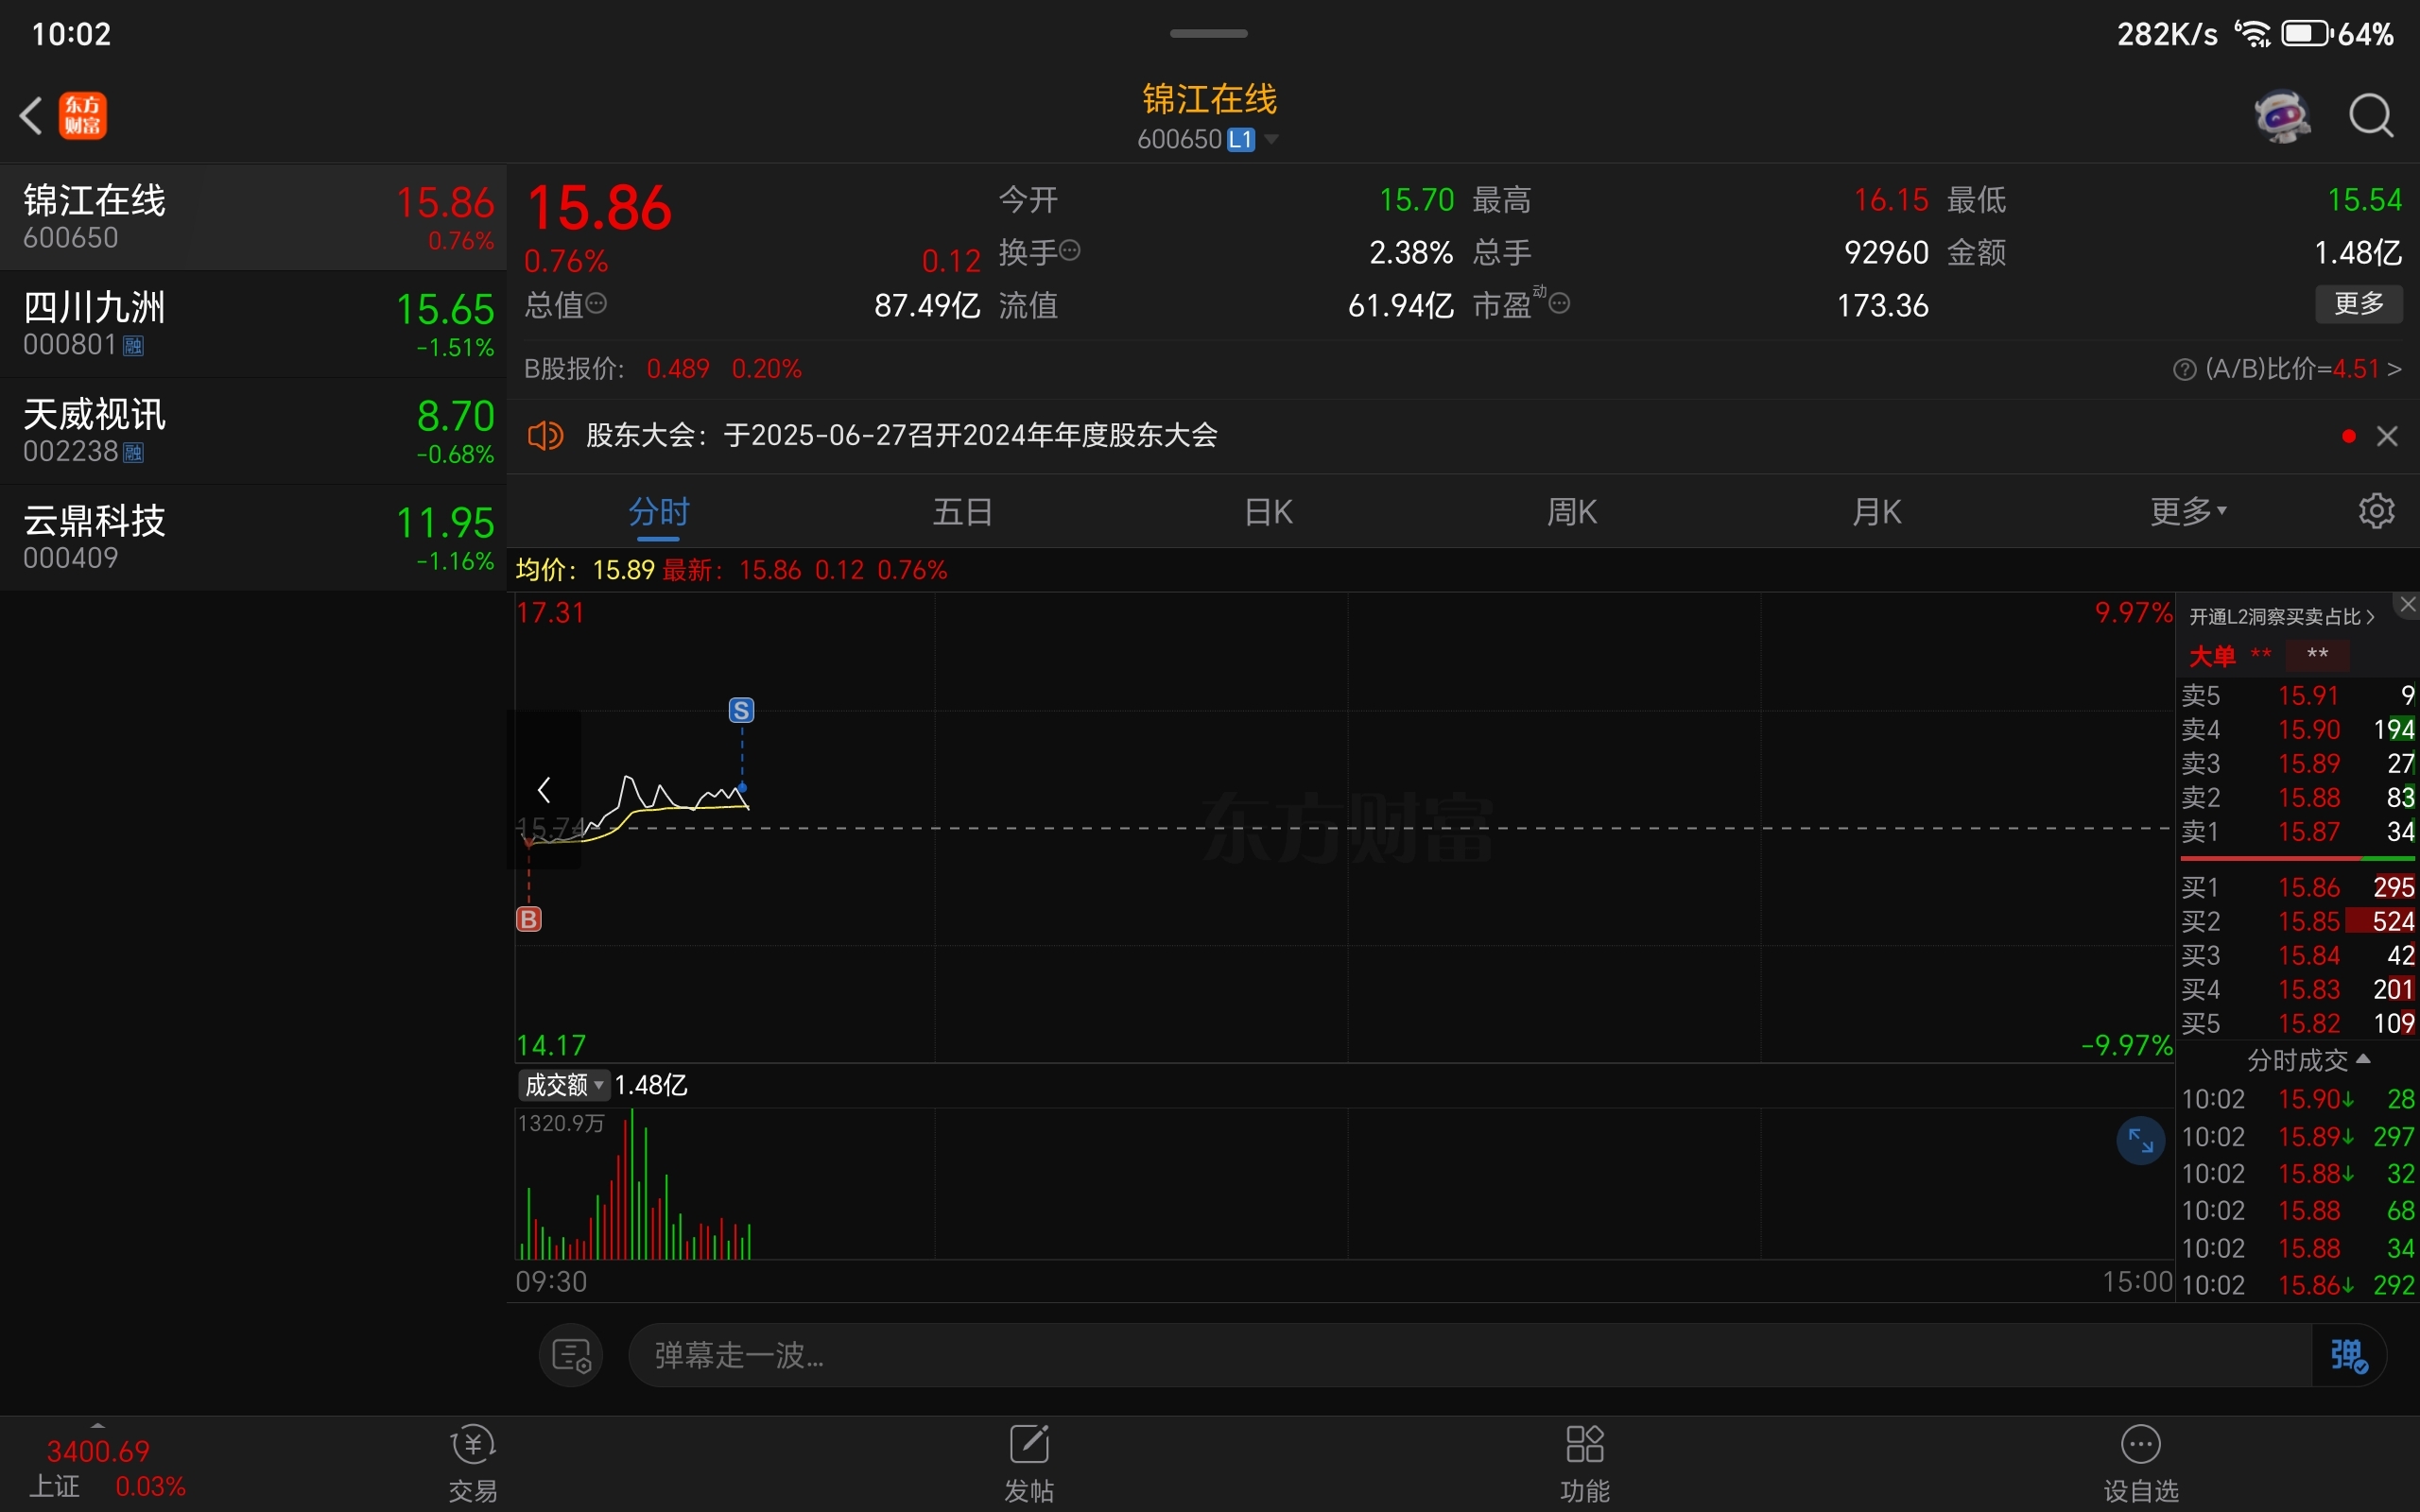Tap the big 15.86 current price

pos(598,208)
